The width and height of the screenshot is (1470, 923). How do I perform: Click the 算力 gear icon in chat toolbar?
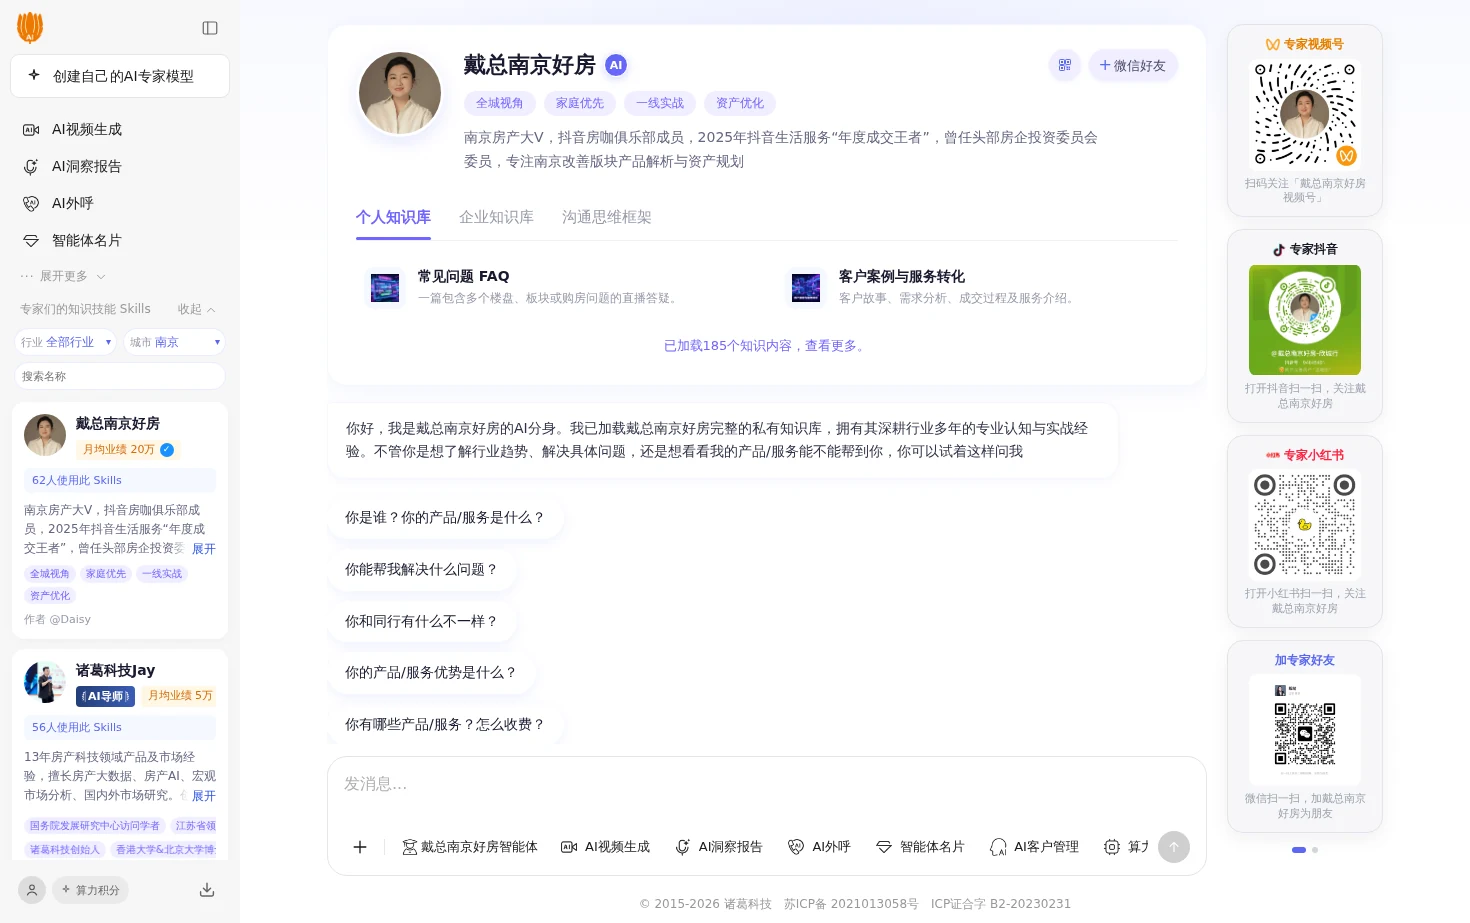tap(1111, 847)
